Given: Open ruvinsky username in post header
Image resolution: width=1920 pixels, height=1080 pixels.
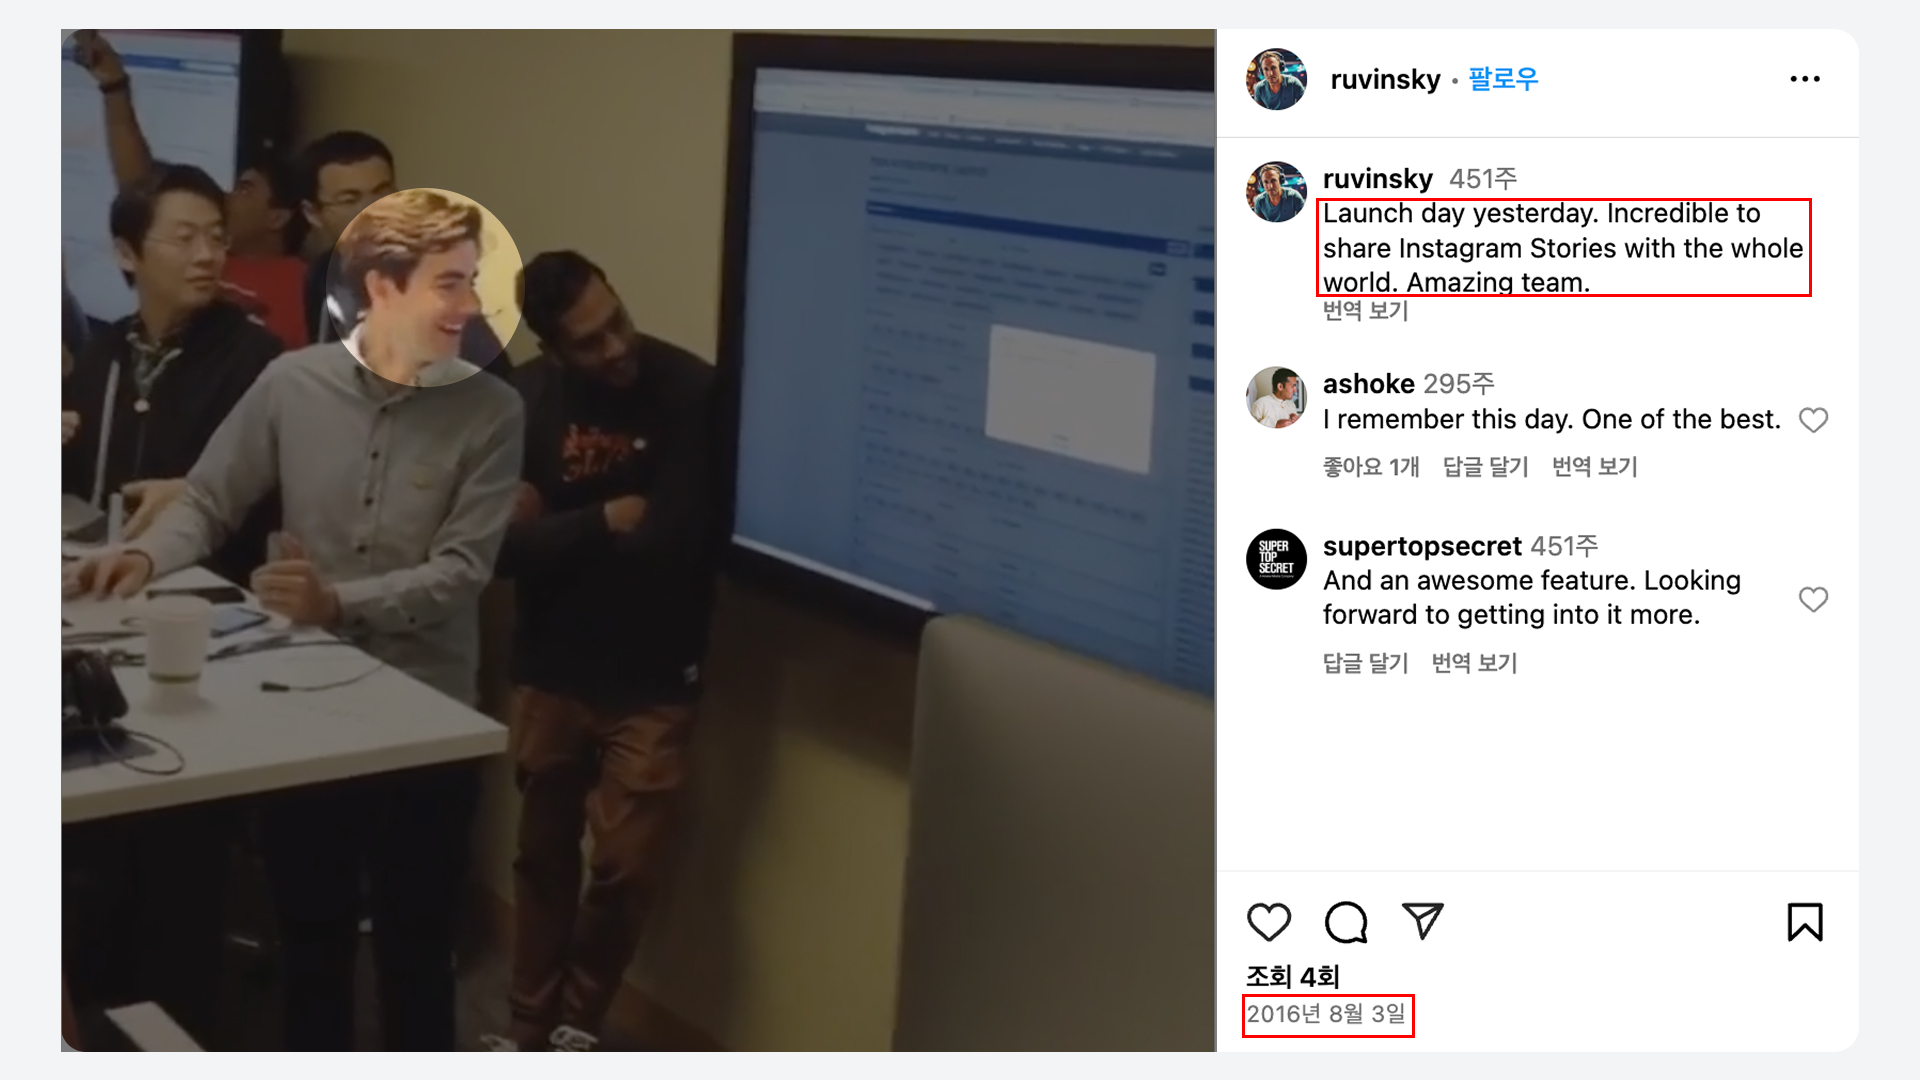Looking at the screenshot, I should (1385, 79).
